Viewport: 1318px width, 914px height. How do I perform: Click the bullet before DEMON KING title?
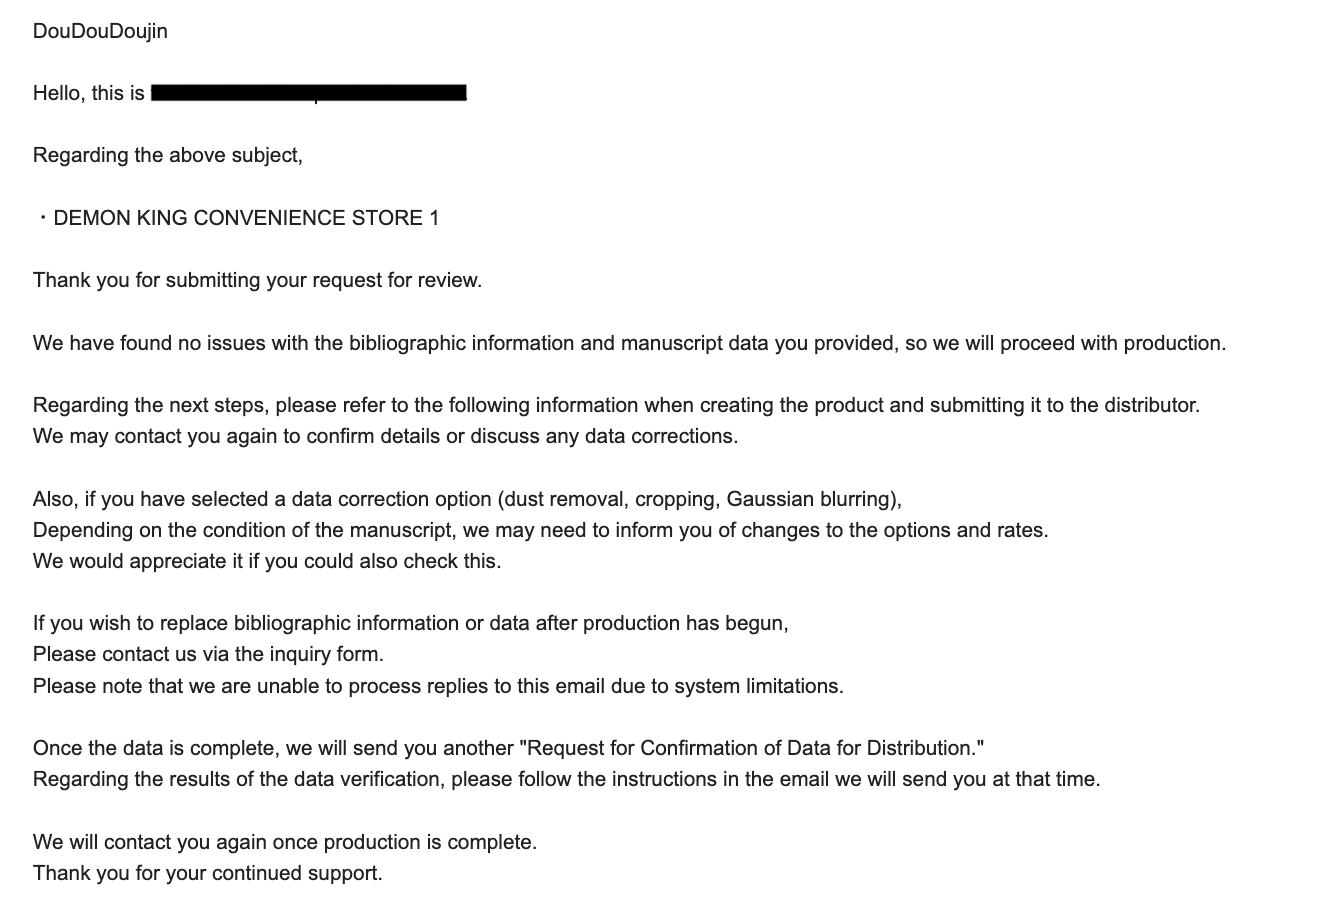(43, 218)
